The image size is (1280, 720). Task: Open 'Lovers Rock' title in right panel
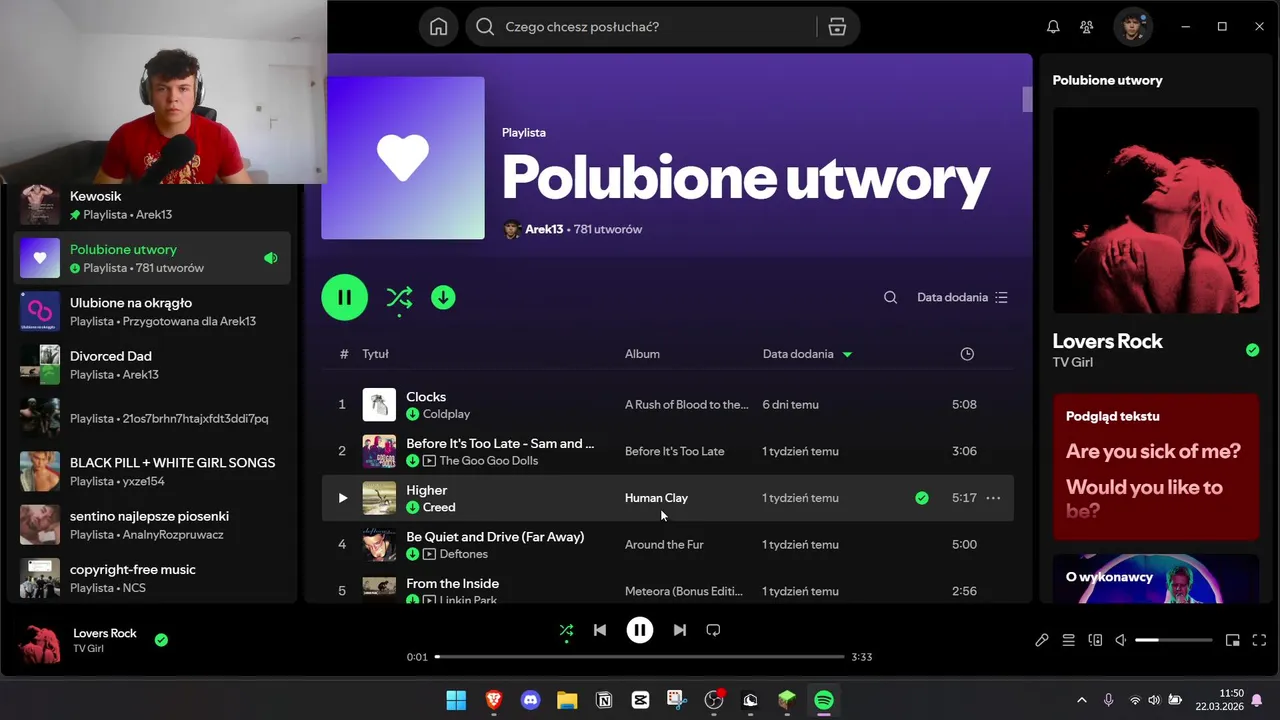click(1107, 341)
